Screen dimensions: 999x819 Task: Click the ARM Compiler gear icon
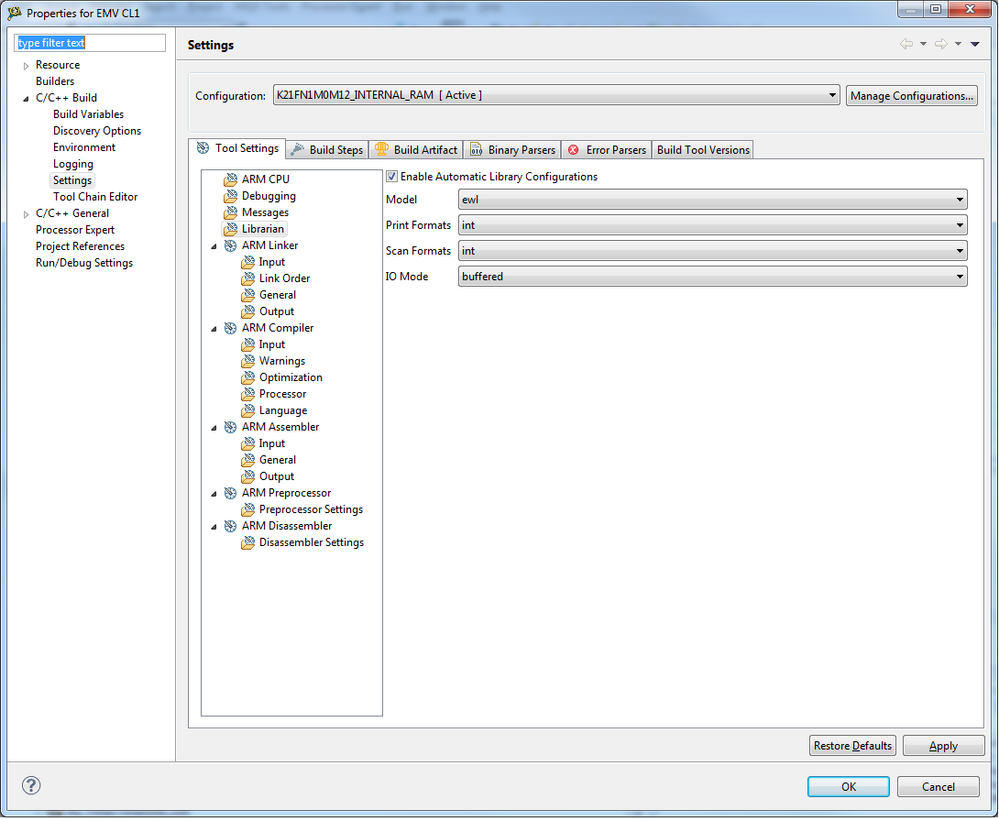tap(231, 328)
